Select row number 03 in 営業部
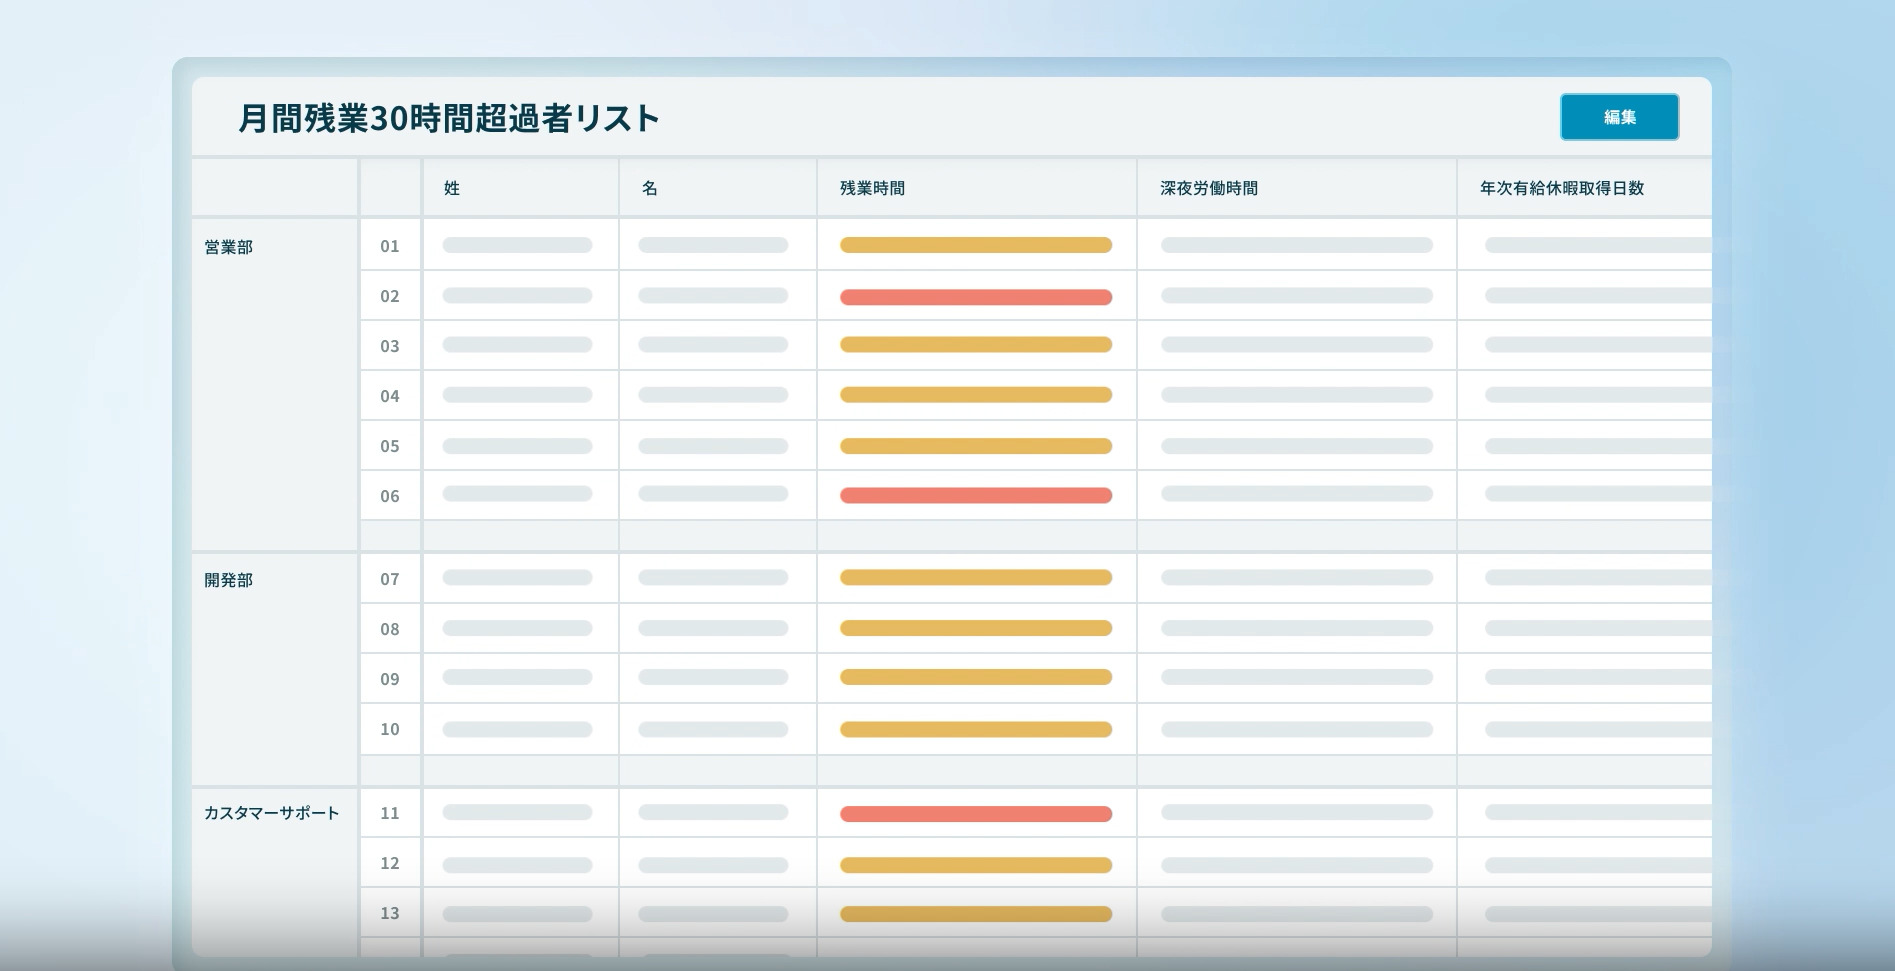Image resolution: width=1895 pixels, height=971 pixels. point(391,345)
